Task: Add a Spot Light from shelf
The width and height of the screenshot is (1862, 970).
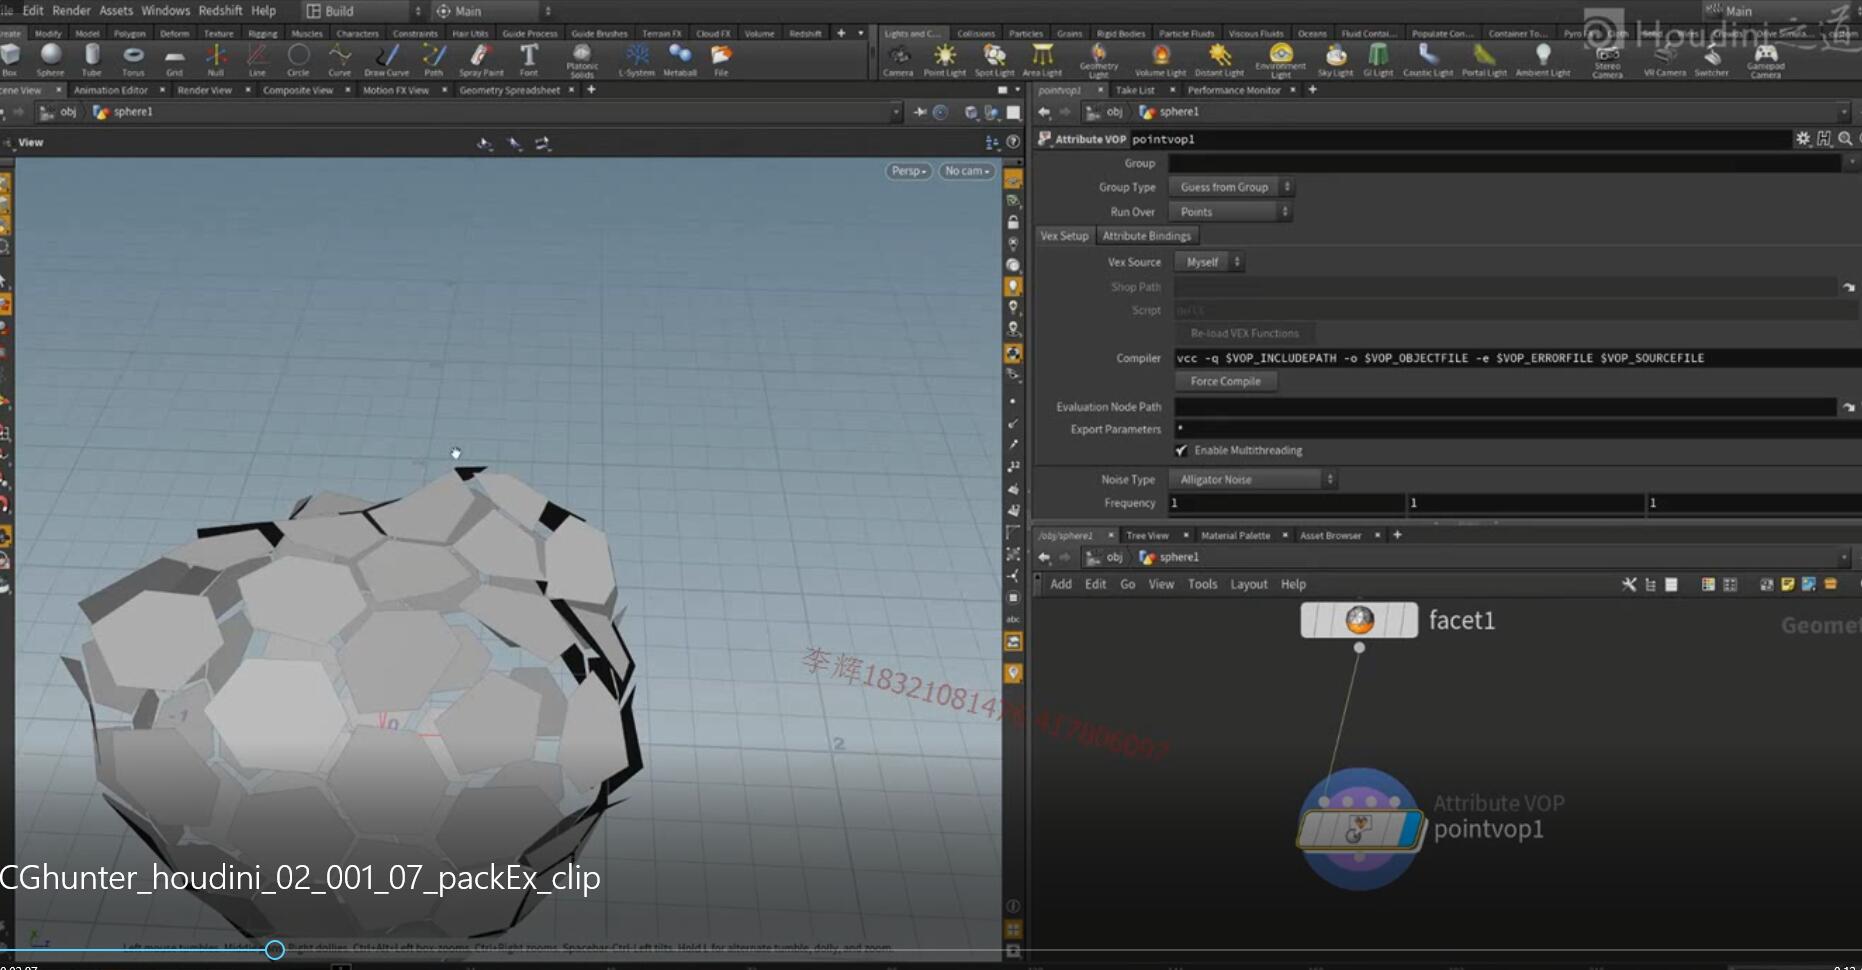Action: click(x=994, y=60)
